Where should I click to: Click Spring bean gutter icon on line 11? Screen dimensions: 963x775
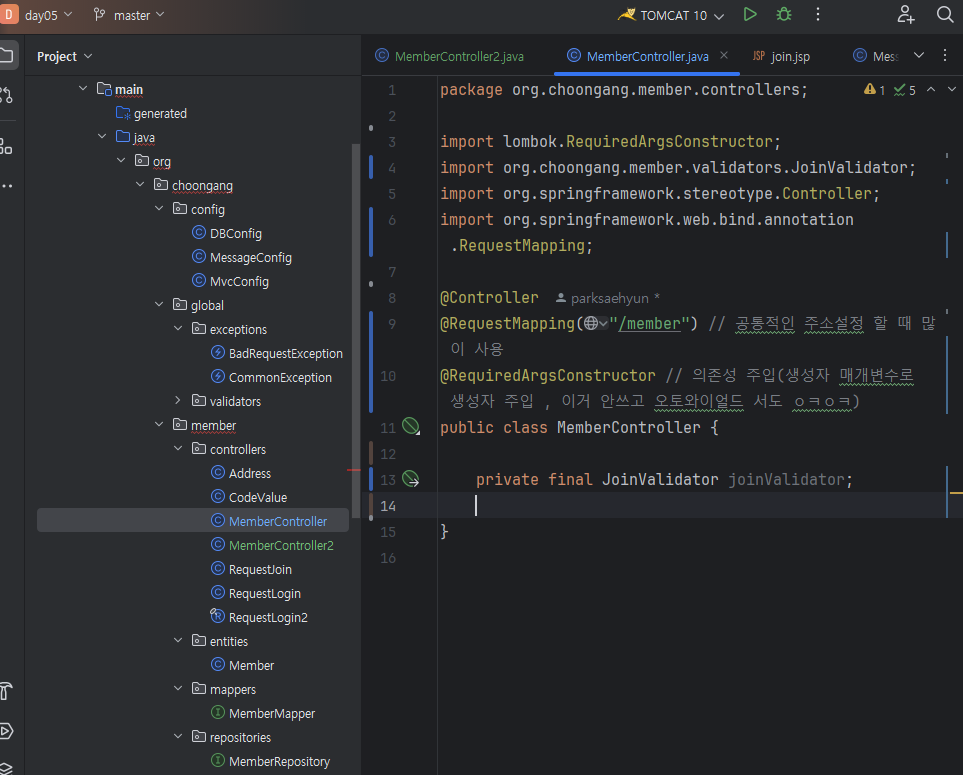point(411,427)
